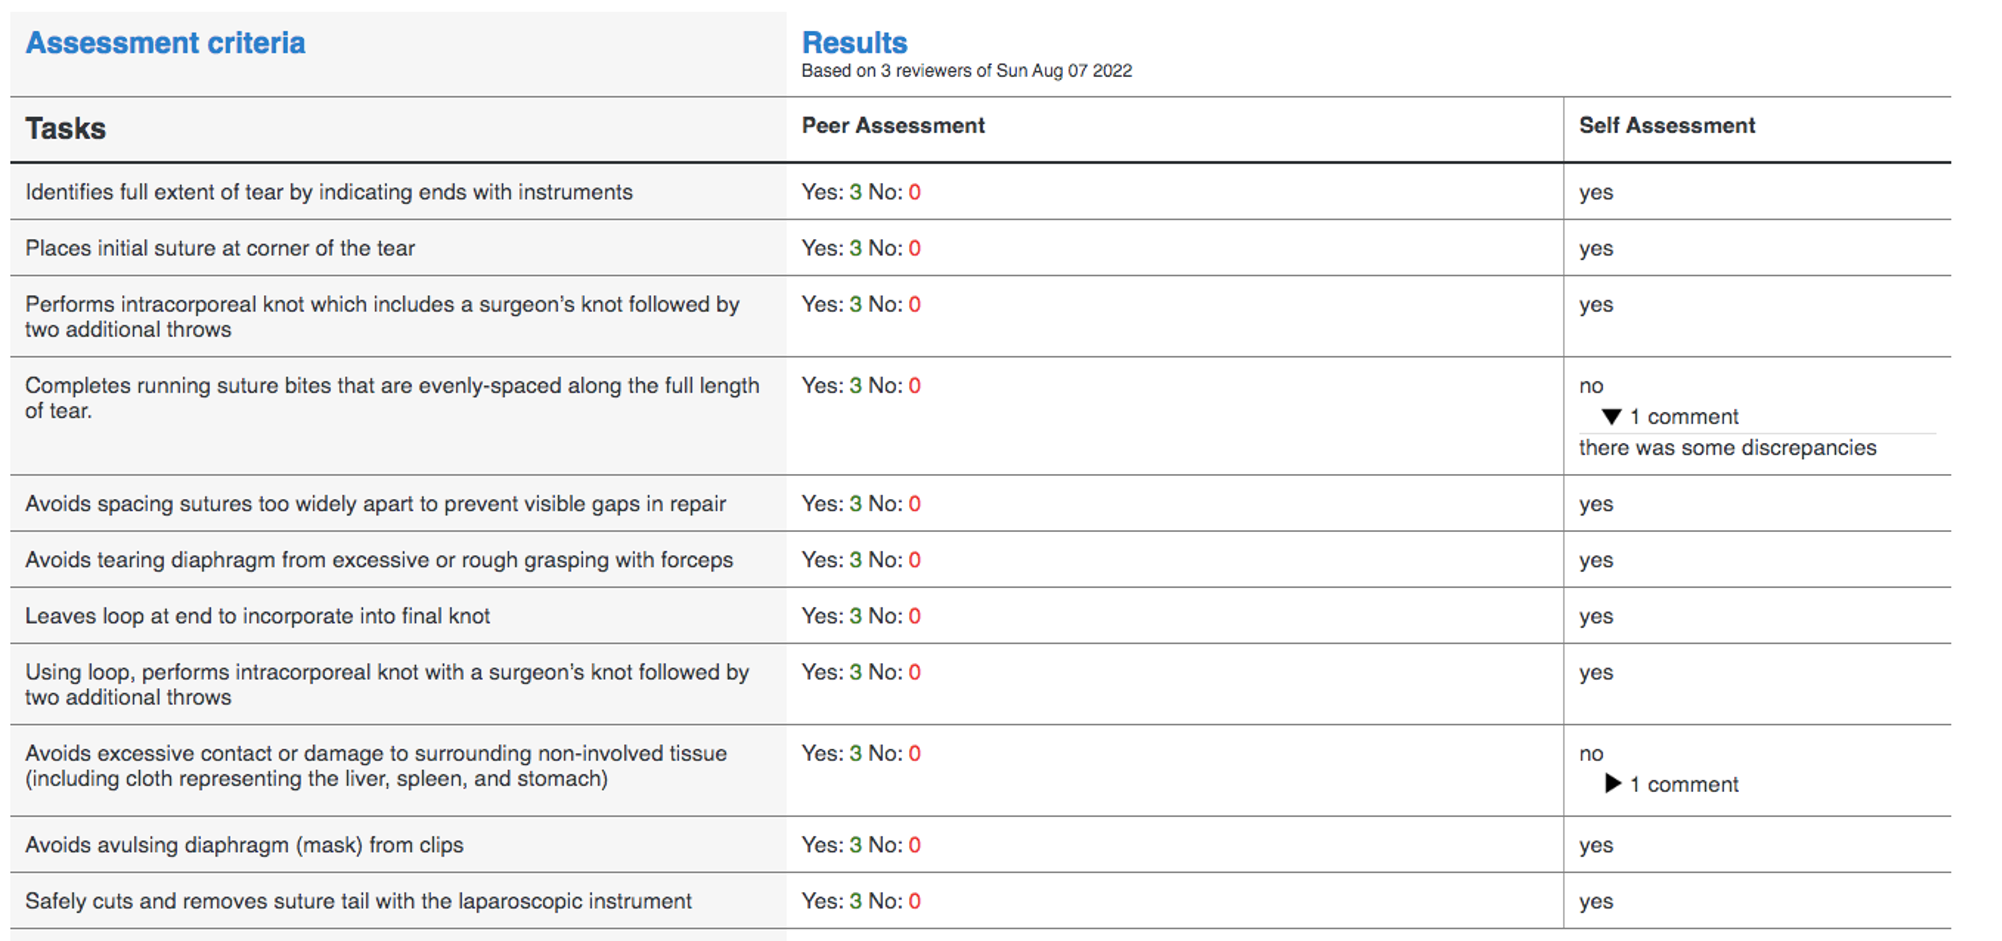Click peer result for 'Places initial suture' row

click(x=861, y=248)
